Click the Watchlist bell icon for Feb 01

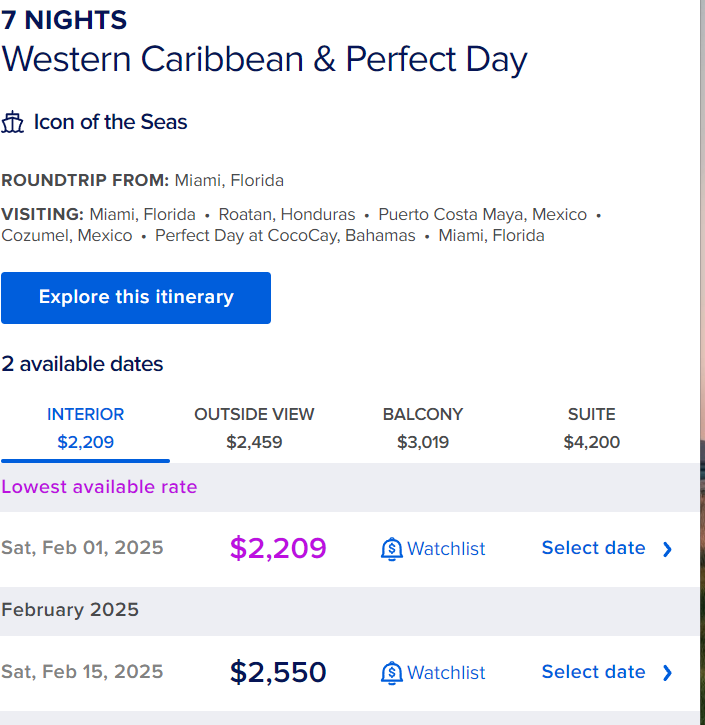coord(392,549)
